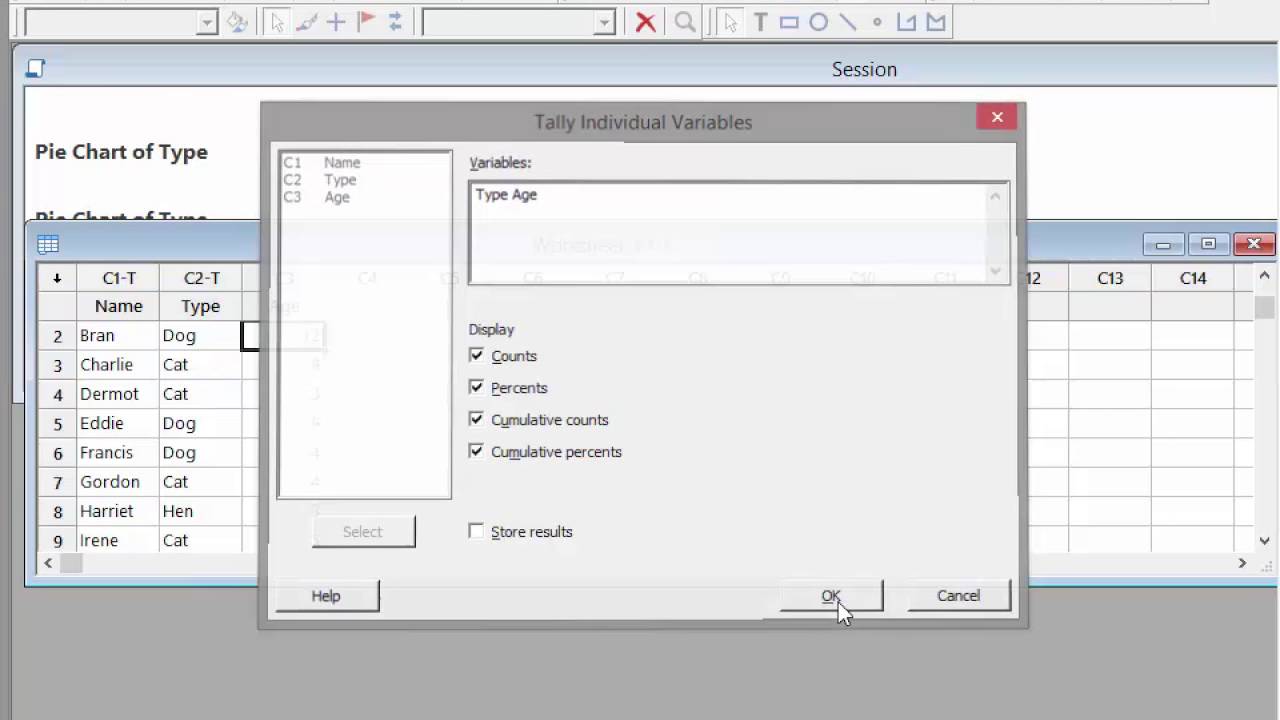Click the Variables box scroll-up arrow
Screen dimensions: 1280x720
(995, 196)
